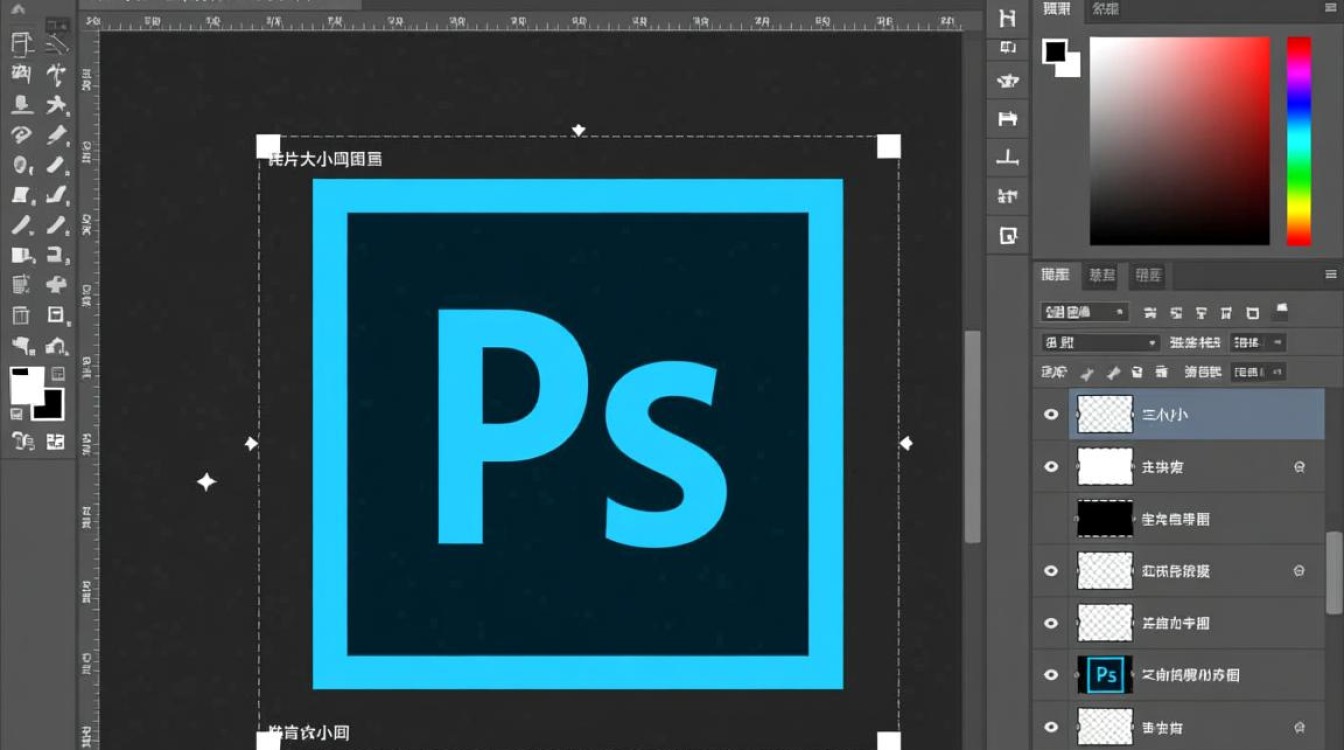The image size is (1344, 750).
Task: Select the first tool in the left toolbox
Action: [x=22, y=42]
